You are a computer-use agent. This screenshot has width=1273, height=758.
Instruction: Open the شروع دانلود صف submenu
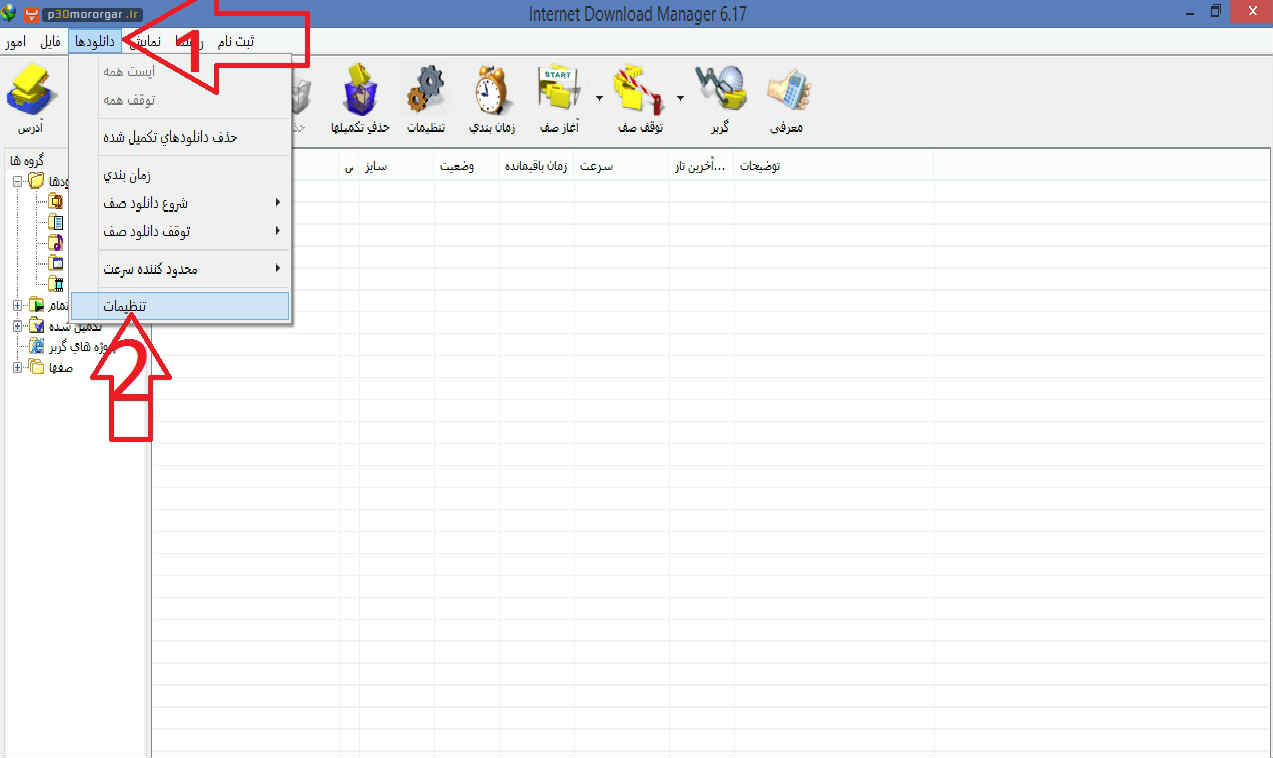point(180,203)
